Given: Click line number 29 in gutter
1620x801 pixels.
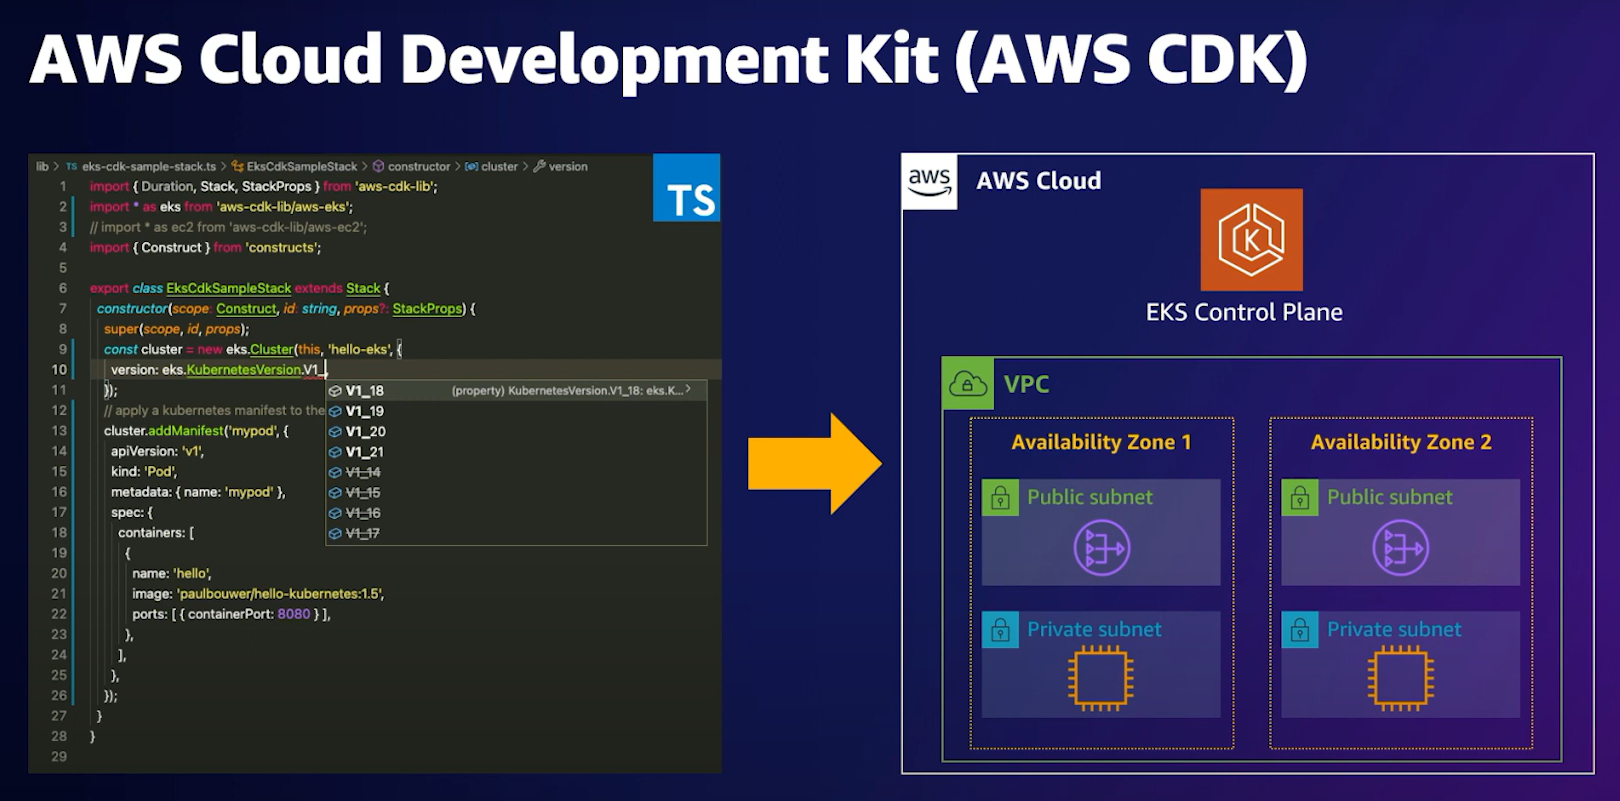Looking at the screenshot, I should [x=59, y=757].
